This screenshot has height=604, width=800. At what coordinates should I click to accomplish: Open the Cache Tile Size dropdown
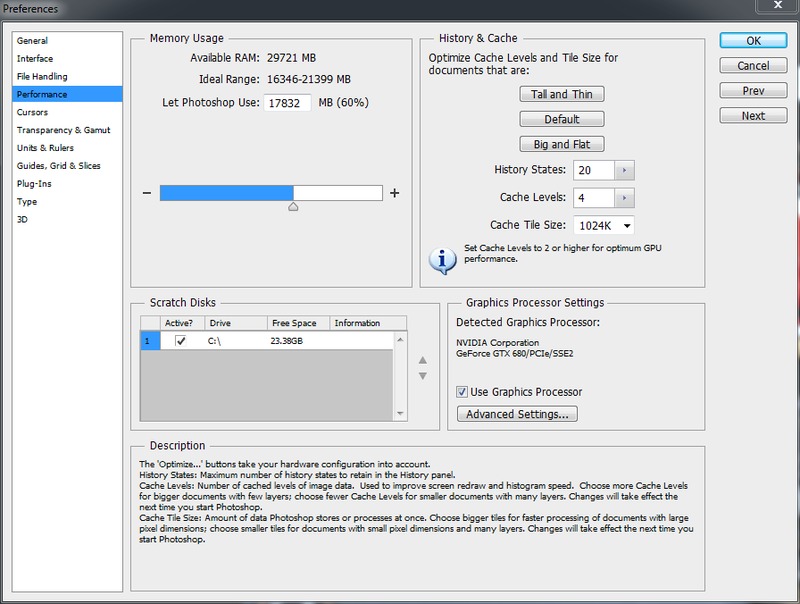point(603,226)
